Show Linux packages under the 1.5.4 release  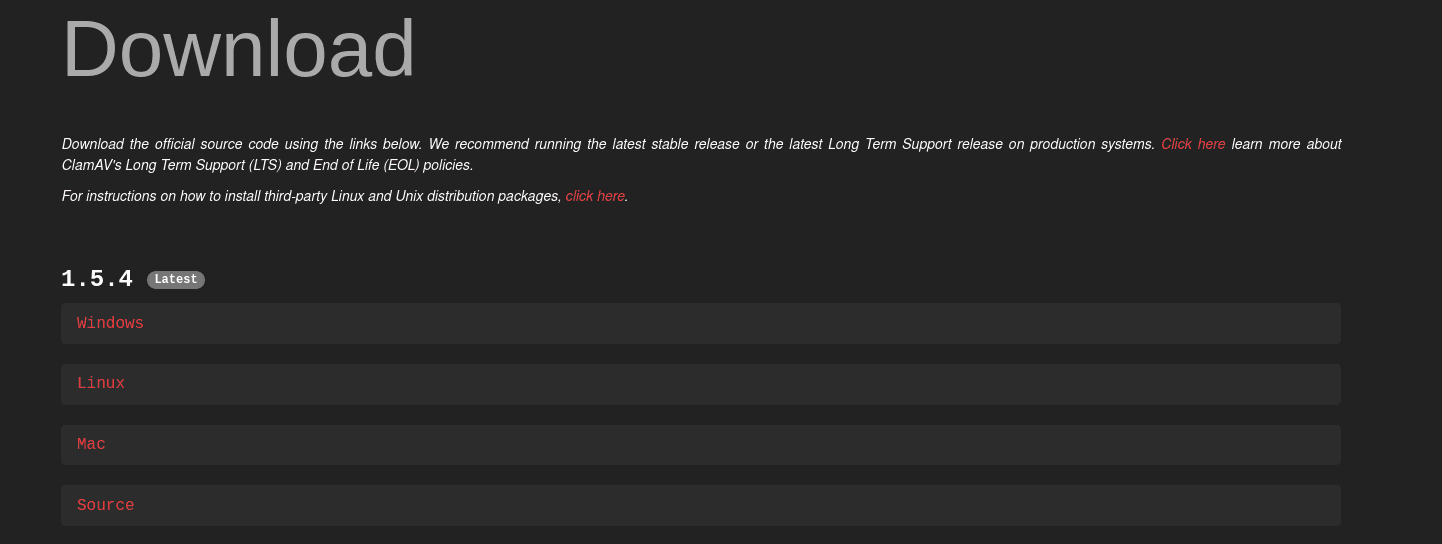click(x=700, y=384)
